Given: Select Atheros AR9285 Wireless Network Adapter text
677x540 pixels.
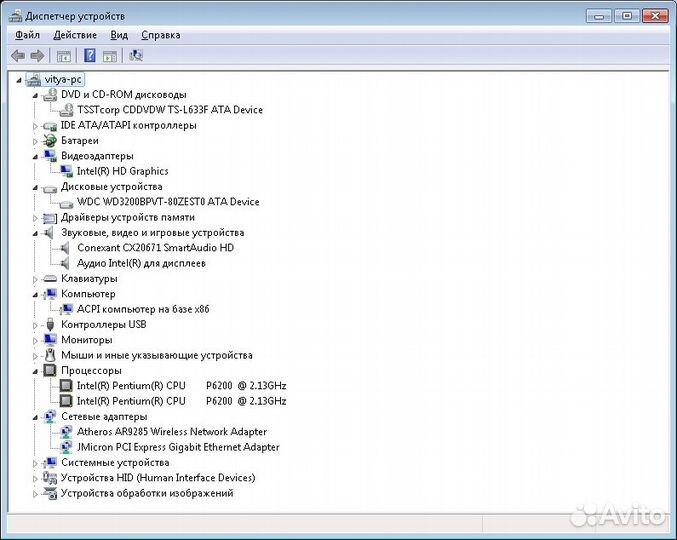Looking at the screenshot, I should (x=171, y=432).
